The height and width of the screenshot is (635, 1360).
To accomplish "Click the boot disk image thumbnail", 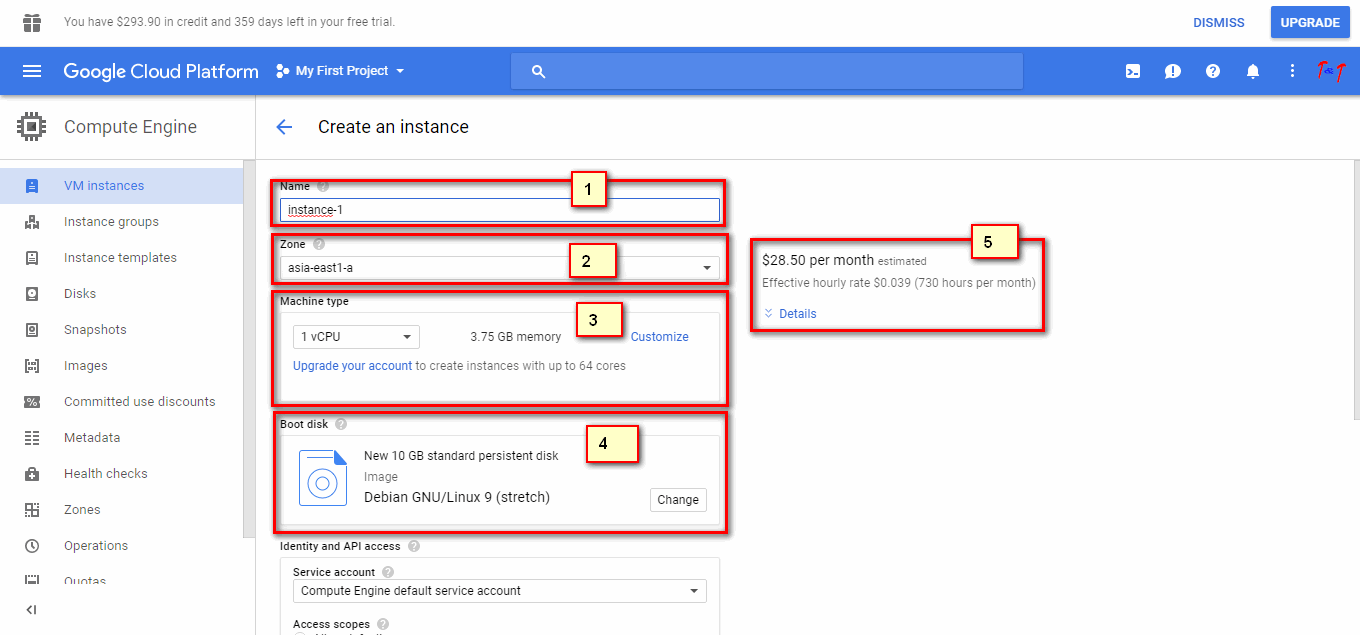I will coord(323,477).
